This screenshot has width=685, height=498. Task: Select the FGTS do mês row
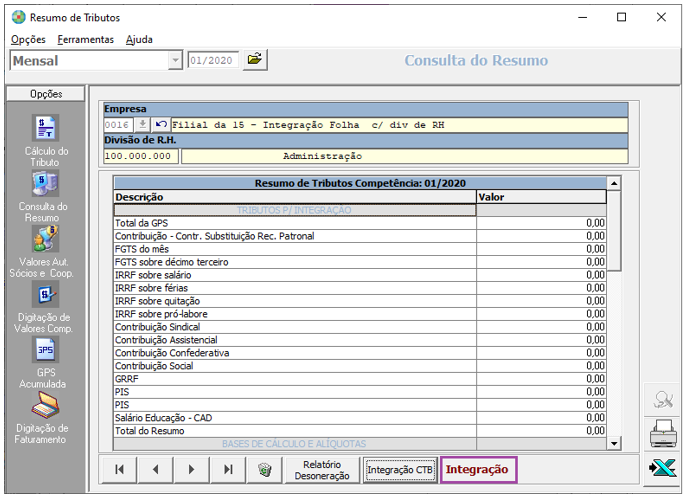pyautogui.click(x=360, y=249)
